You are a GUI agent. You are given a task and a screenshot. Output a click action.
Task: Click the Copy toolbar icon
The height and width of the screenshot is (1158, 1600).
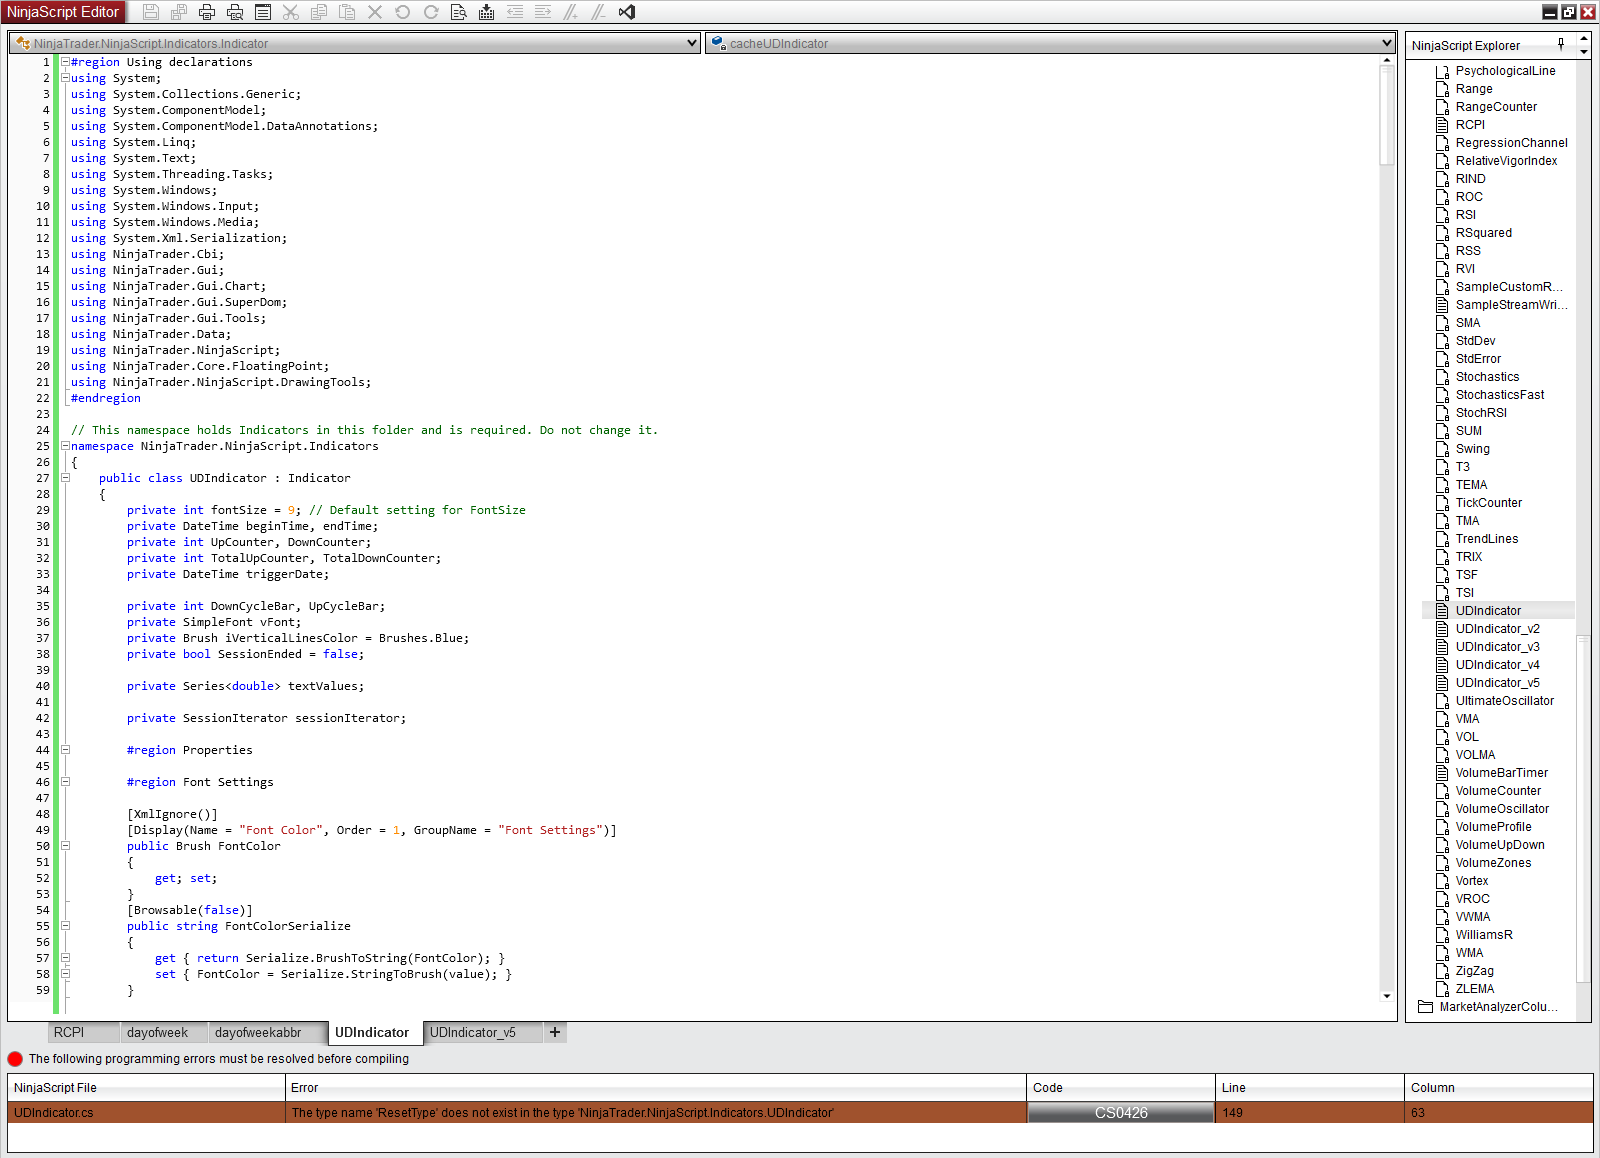coord(319,12)
